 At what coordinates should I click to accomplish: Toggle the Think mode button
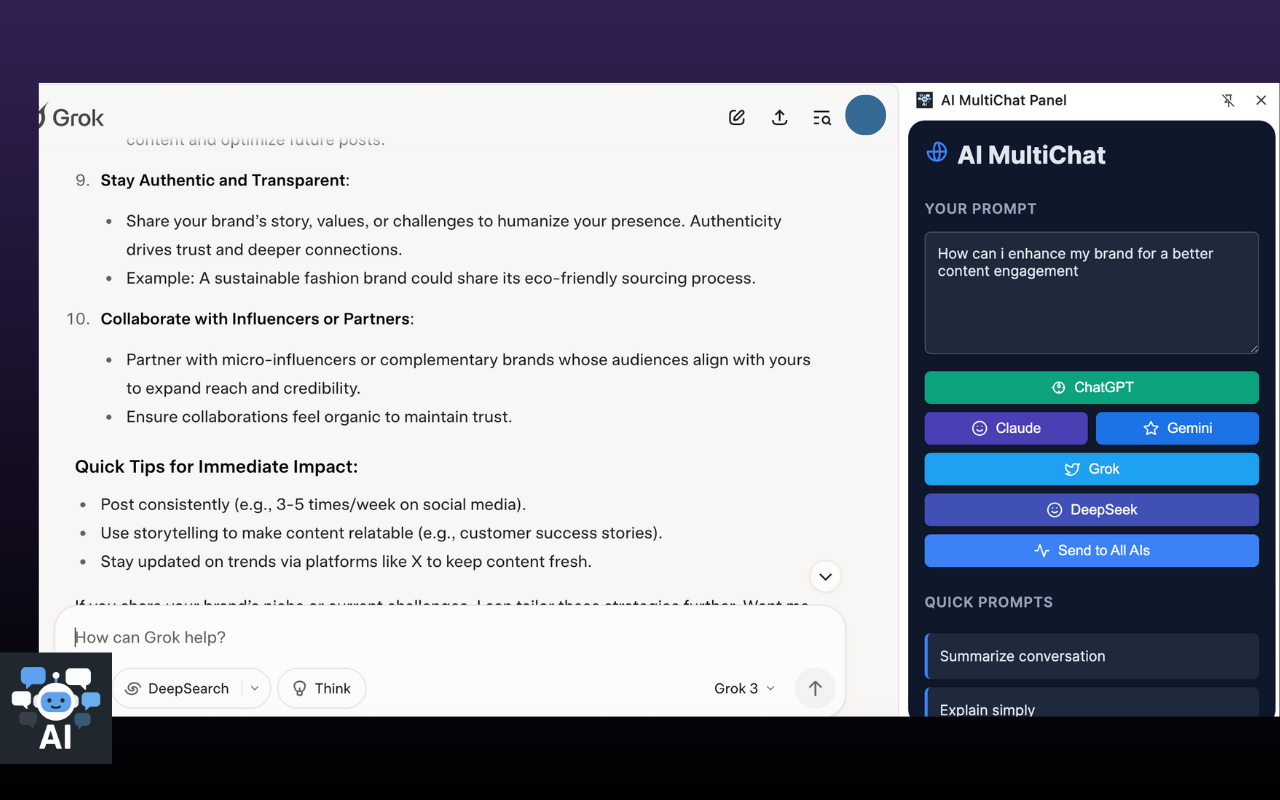click(x=321, y=688)
